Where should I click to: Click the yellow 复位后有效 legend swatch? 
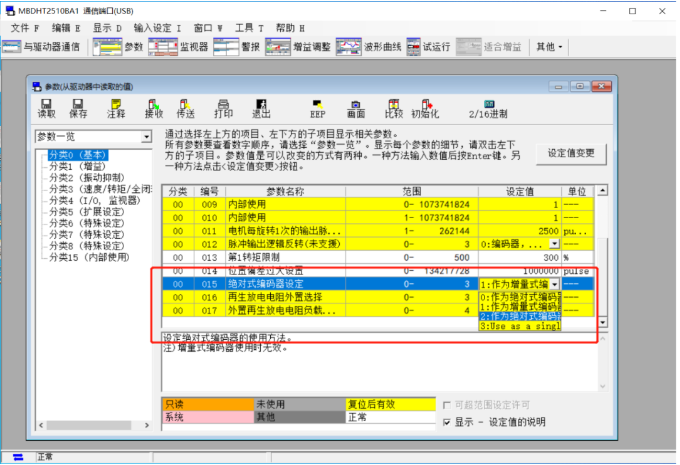pos(391,404)
